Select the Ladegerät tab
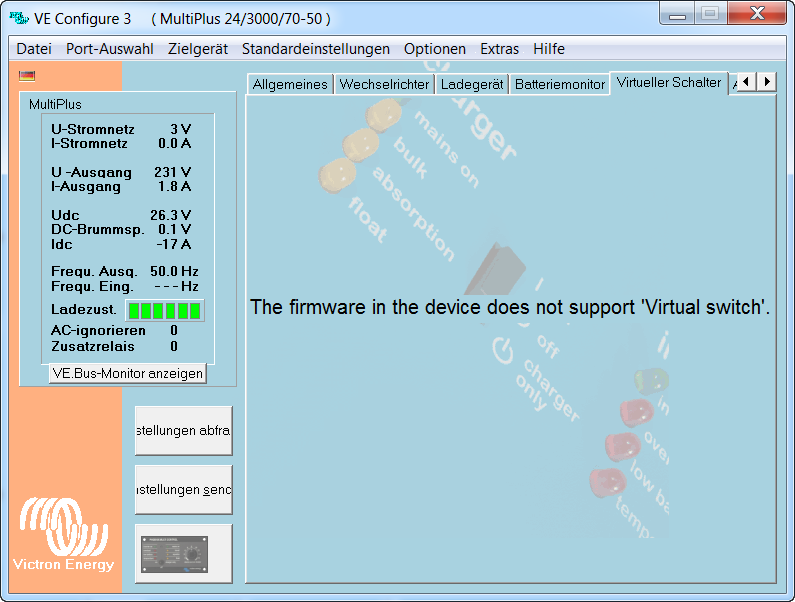This screenshot has width=795, height=602. tap(473, 85)
